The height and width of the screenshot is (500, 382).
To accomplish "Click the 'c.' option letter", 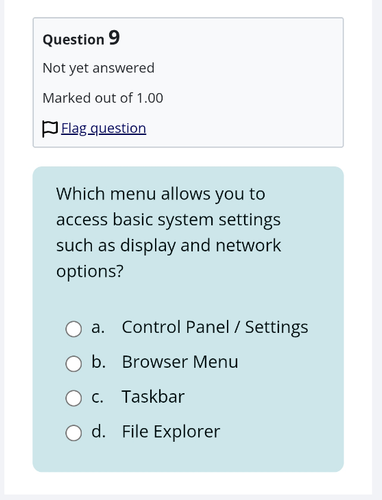I will (97, 397).
